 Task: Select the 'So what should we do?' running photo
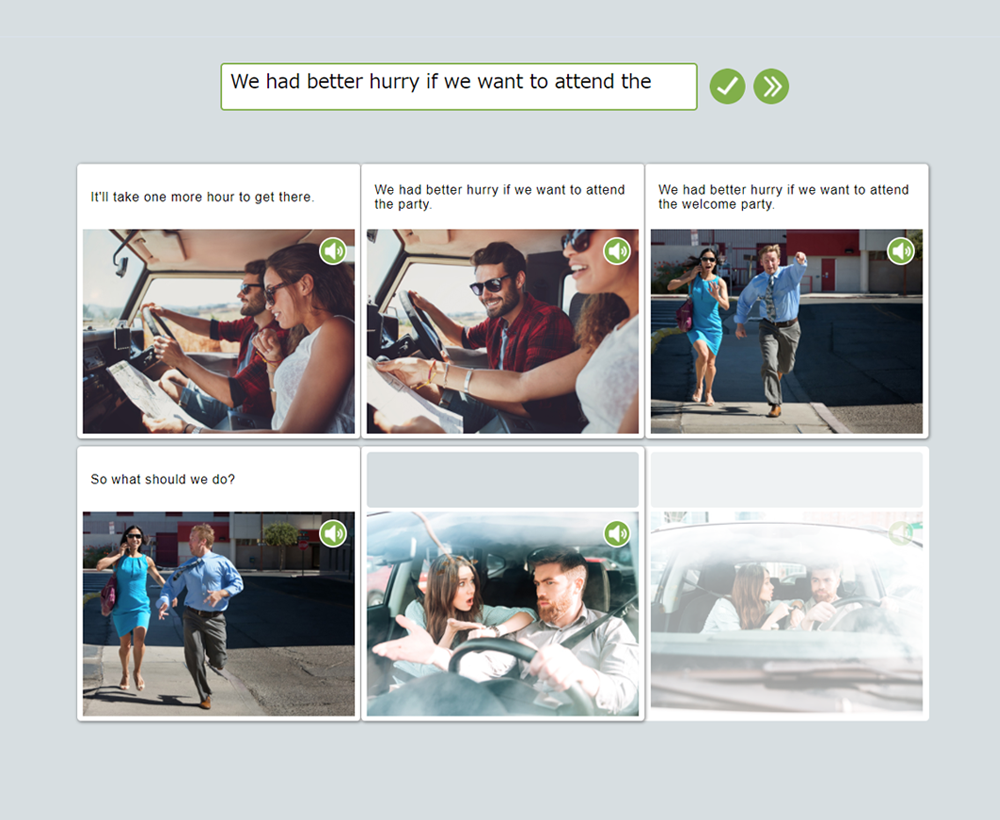coord(218,620)
